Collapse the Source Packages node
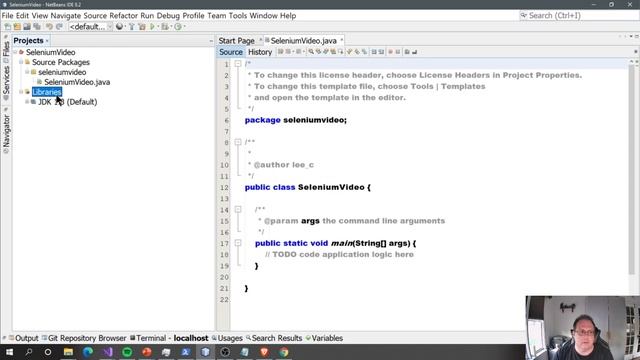The width and height of the screenshot is (640, 360). (x=21, y=62)
